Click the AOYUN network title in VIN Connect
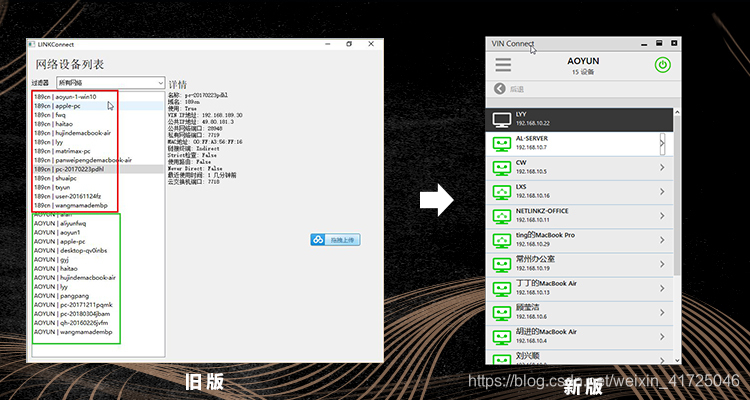Screen dimensions: 750x400 click(x=583, y=61)
